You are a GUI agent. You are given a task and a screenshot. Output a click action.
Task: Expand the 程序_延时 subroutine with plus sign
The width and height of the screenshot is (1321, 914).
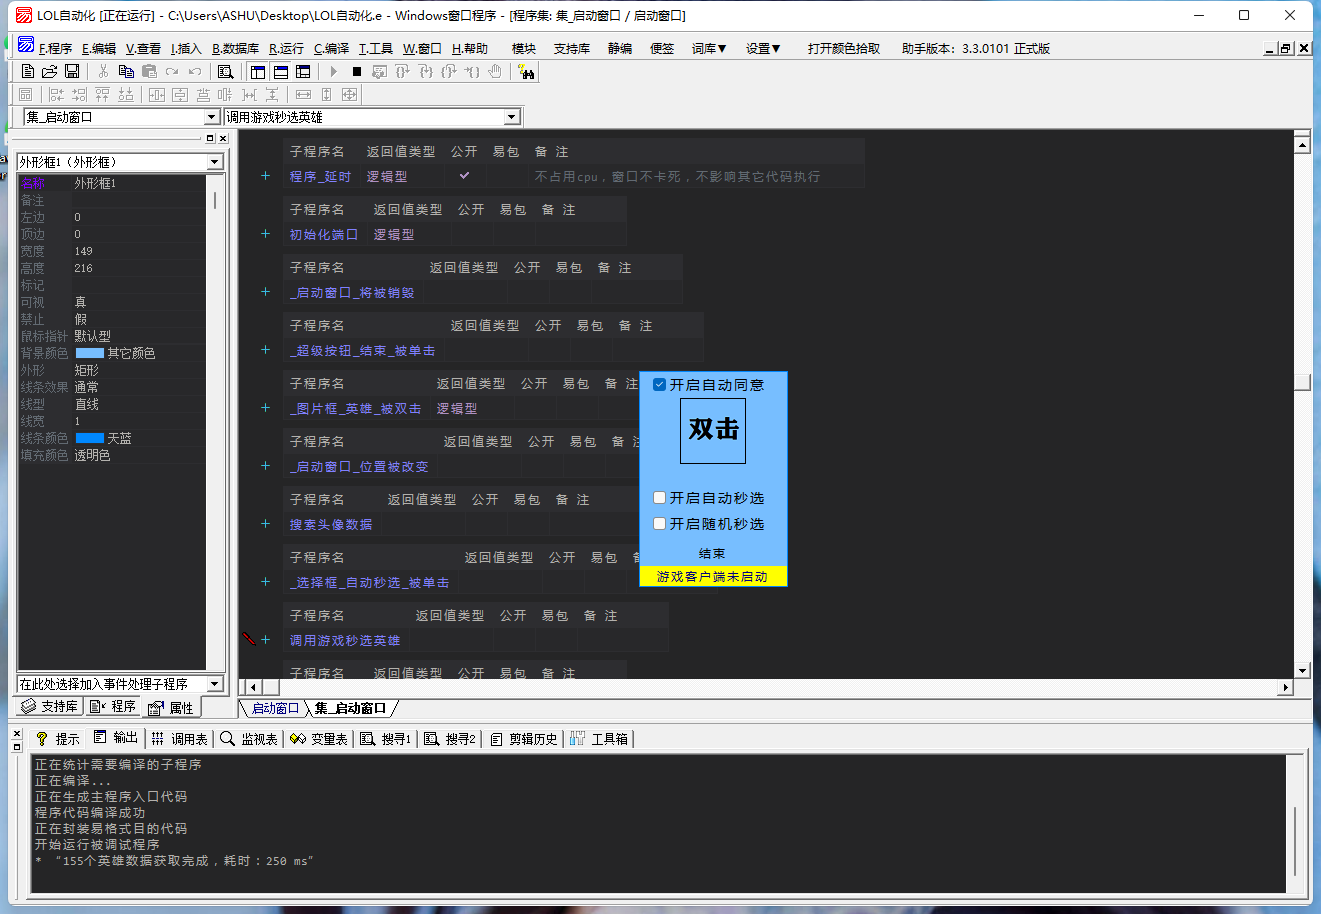click(x=265, y=176)
